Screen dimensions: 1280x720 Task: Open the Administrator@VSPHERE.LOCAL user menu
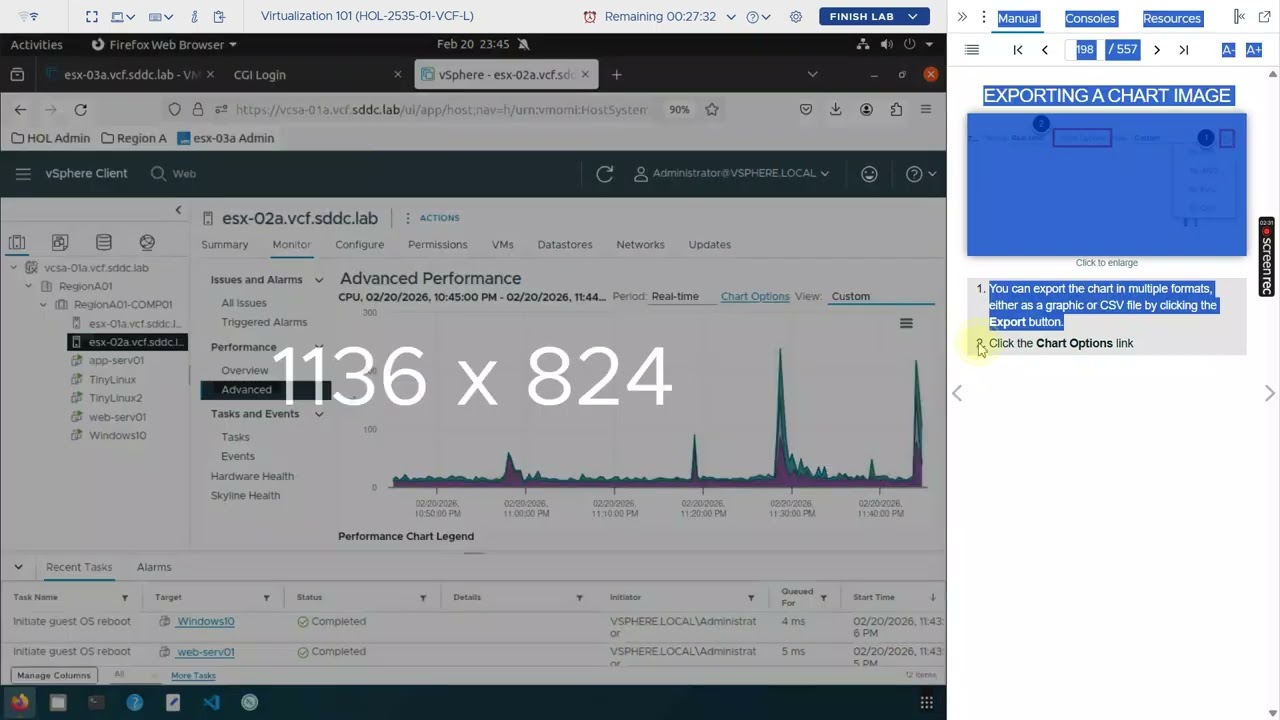click(x=731, y=174)
